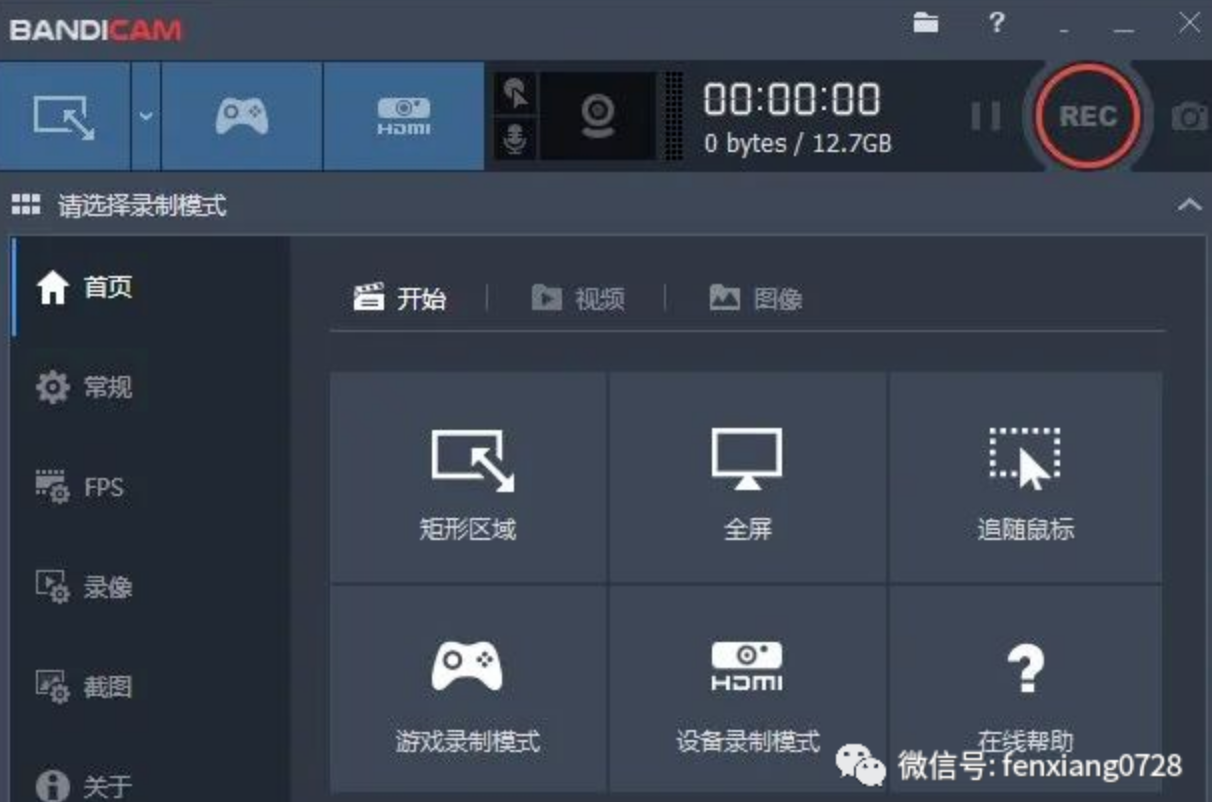Select HDMI device recording mode in top toolbar
This screenshot has width=1212, height=802.
click(404, 116)
